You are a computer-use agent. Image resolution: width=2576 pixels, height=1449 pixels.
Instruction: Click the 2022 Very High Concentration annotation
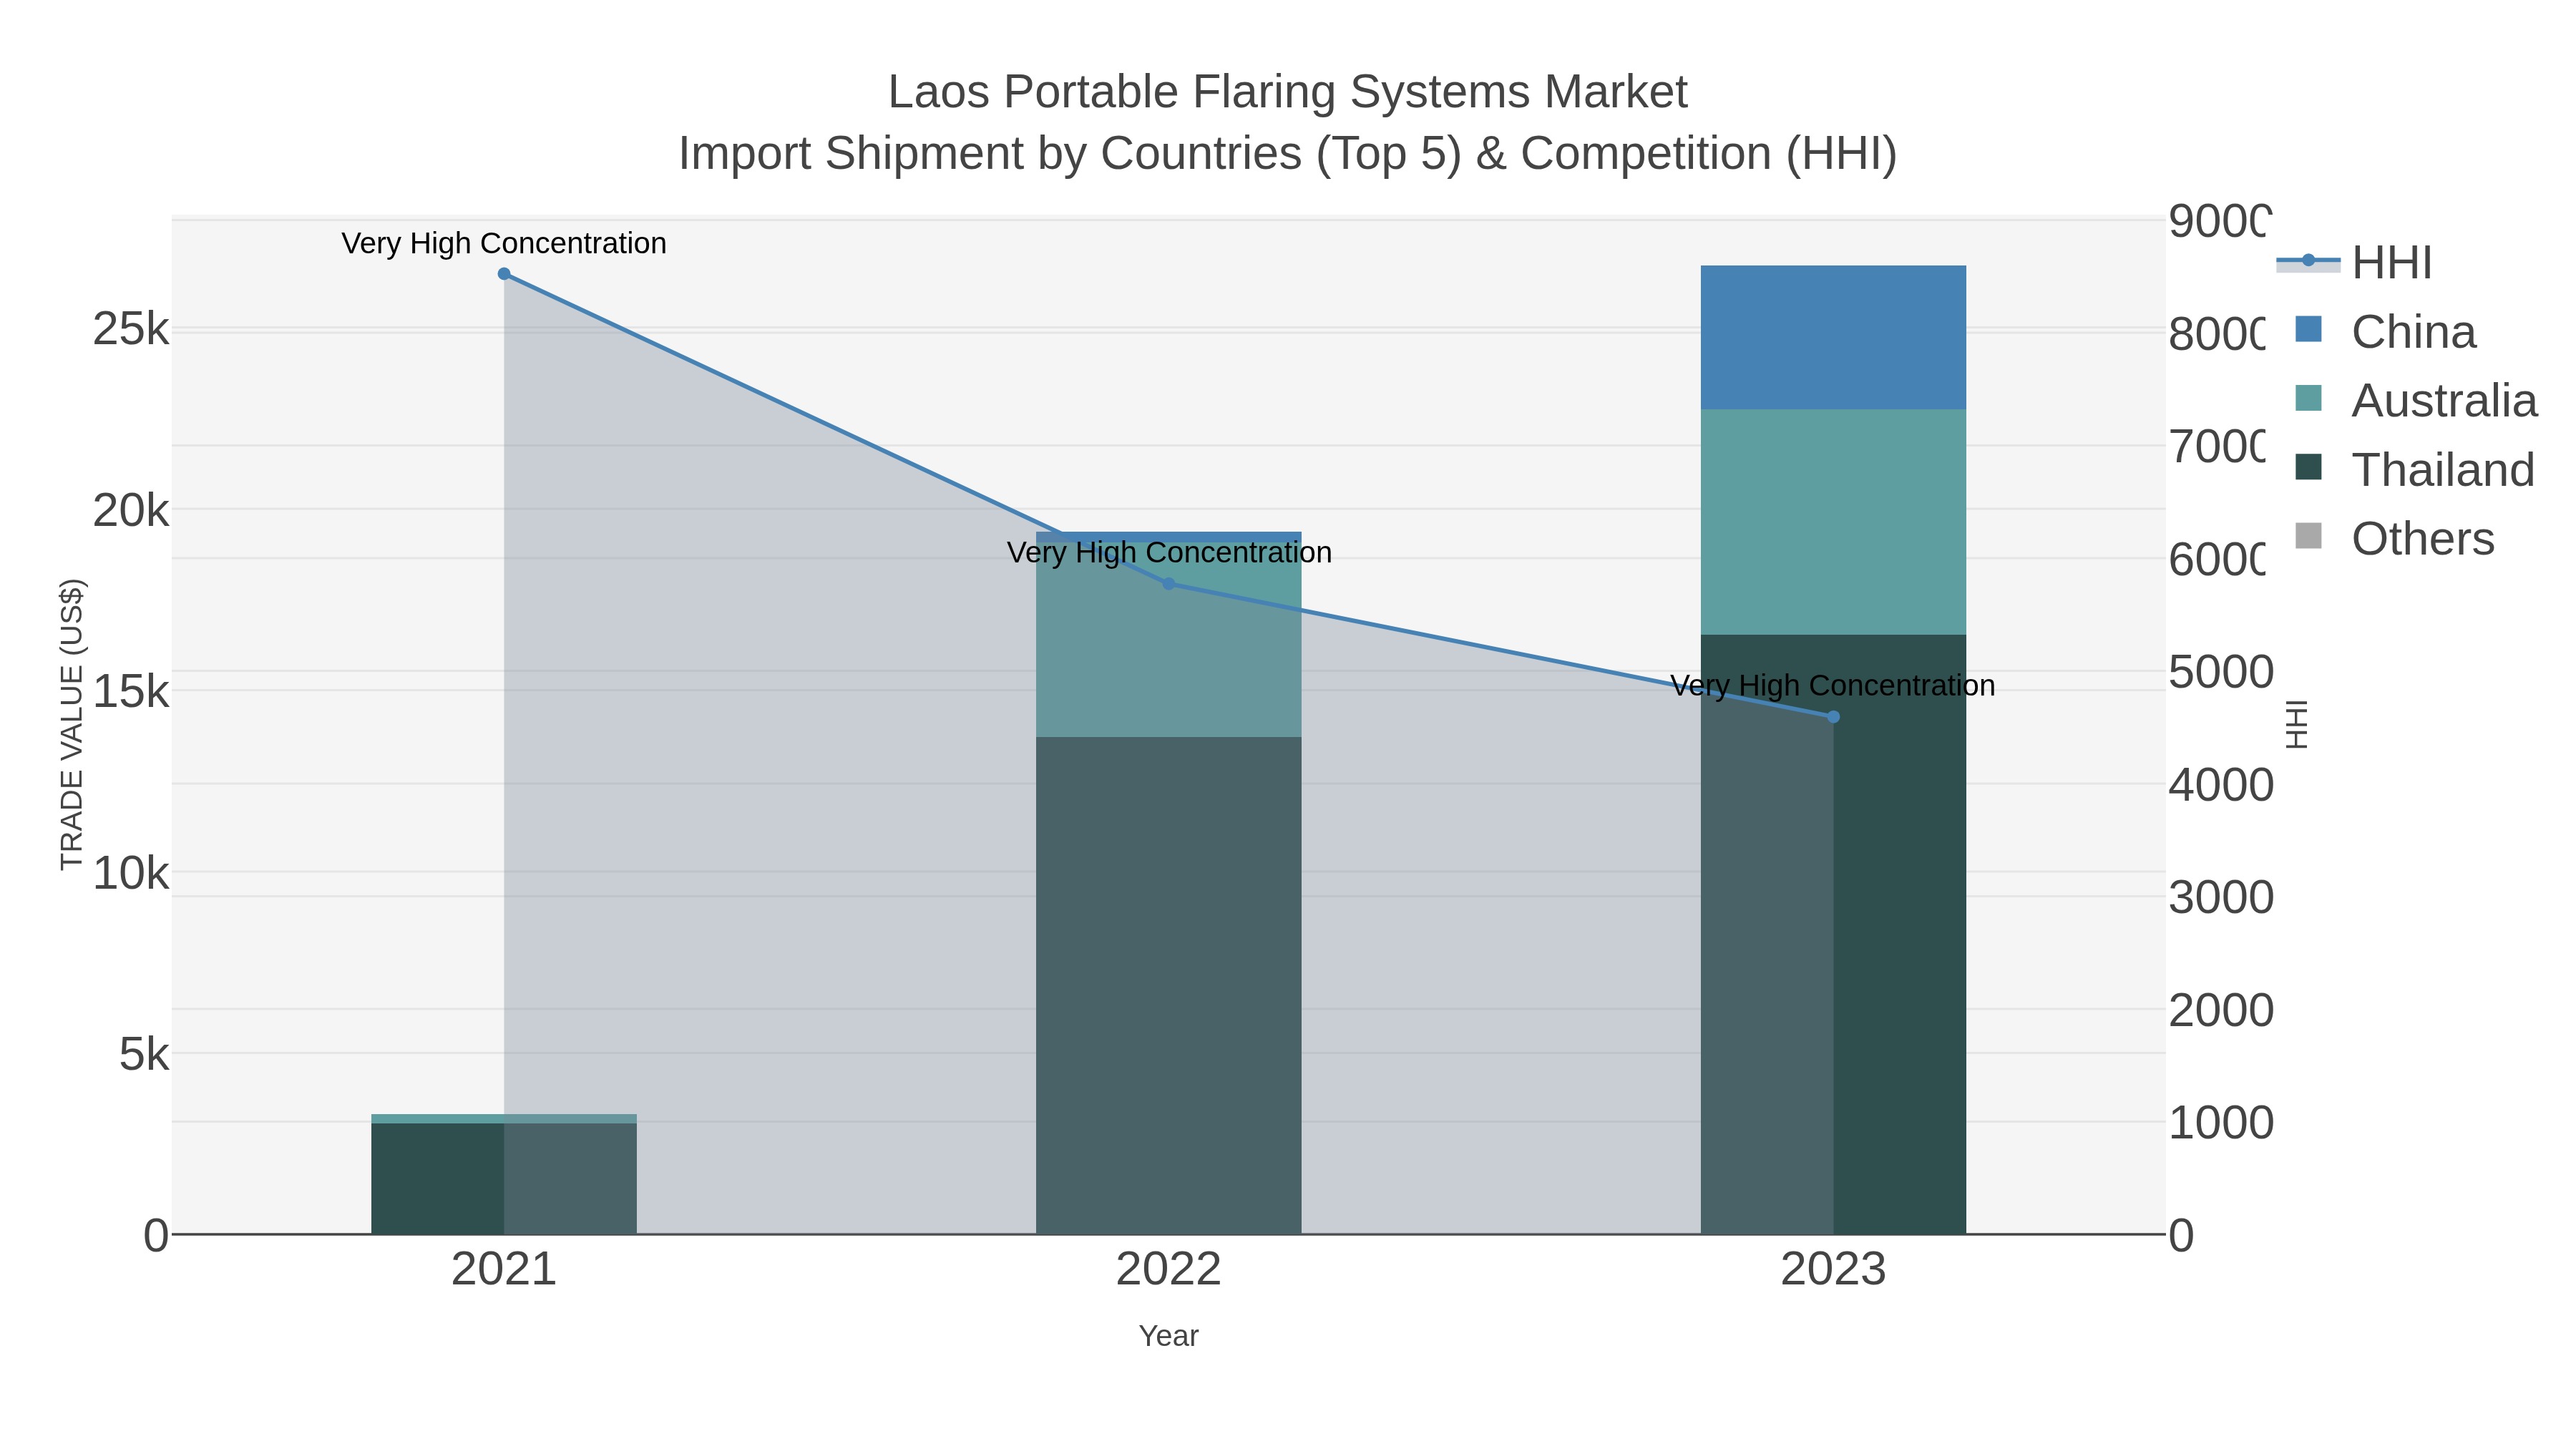(x=1169, y=552)
